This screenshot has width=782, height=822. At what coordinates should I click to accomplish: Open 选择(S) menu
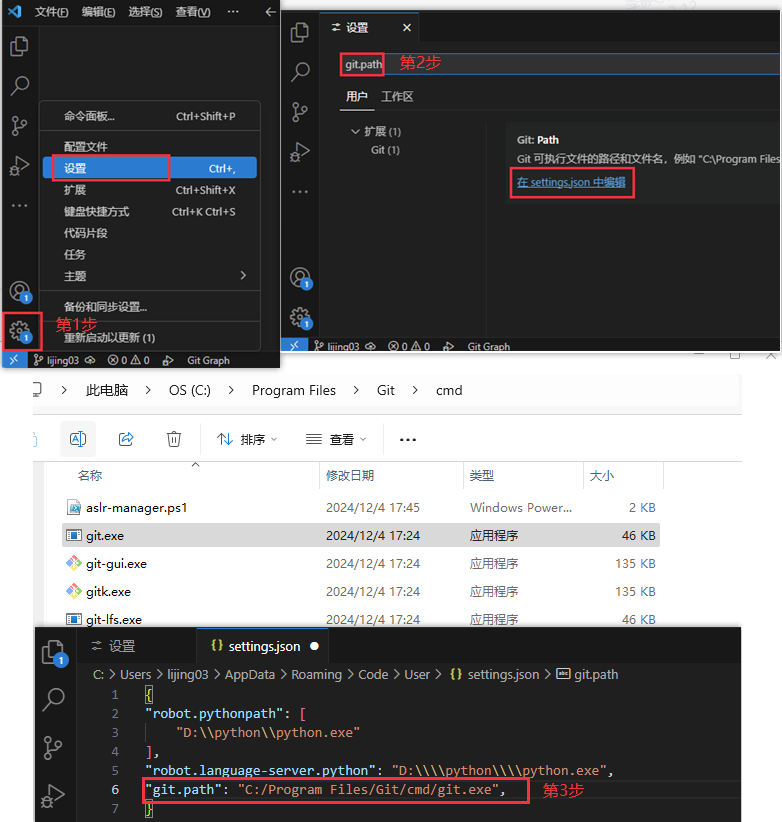(x=145, y=12)
